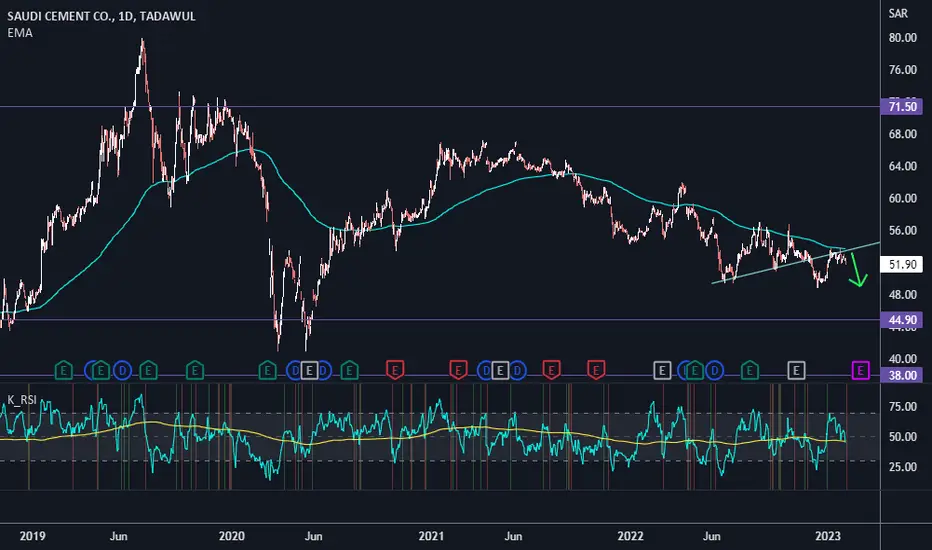
Task: Select the blue dividend D marker at June 2019
Action: click(122, 370)
